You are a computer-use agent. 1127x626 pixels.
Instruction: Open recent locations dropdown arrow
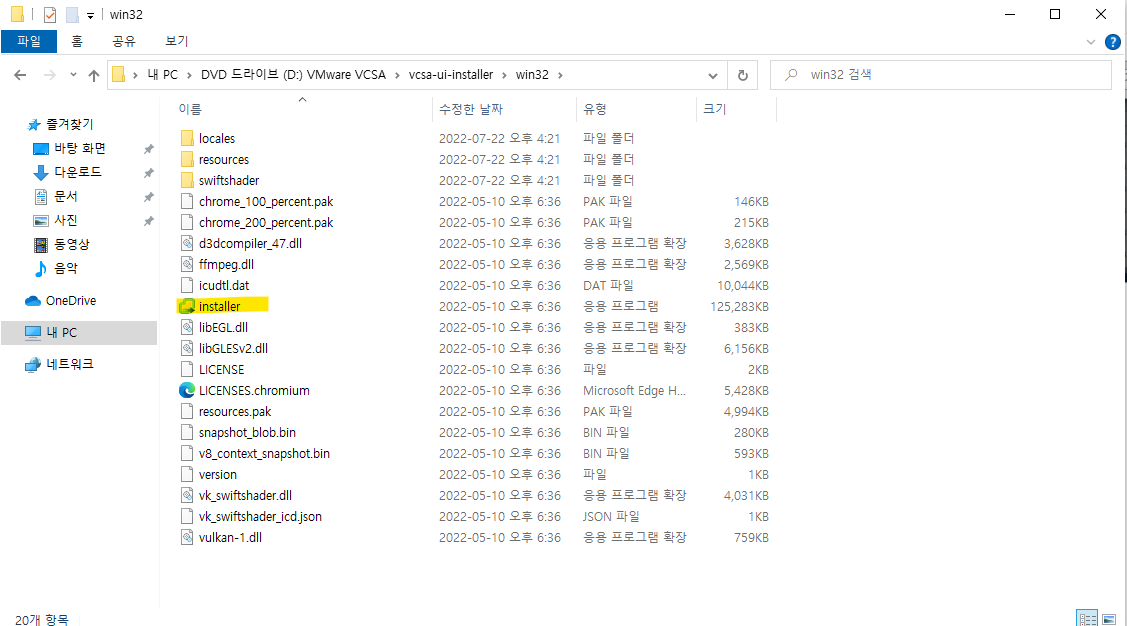point(73,75)
